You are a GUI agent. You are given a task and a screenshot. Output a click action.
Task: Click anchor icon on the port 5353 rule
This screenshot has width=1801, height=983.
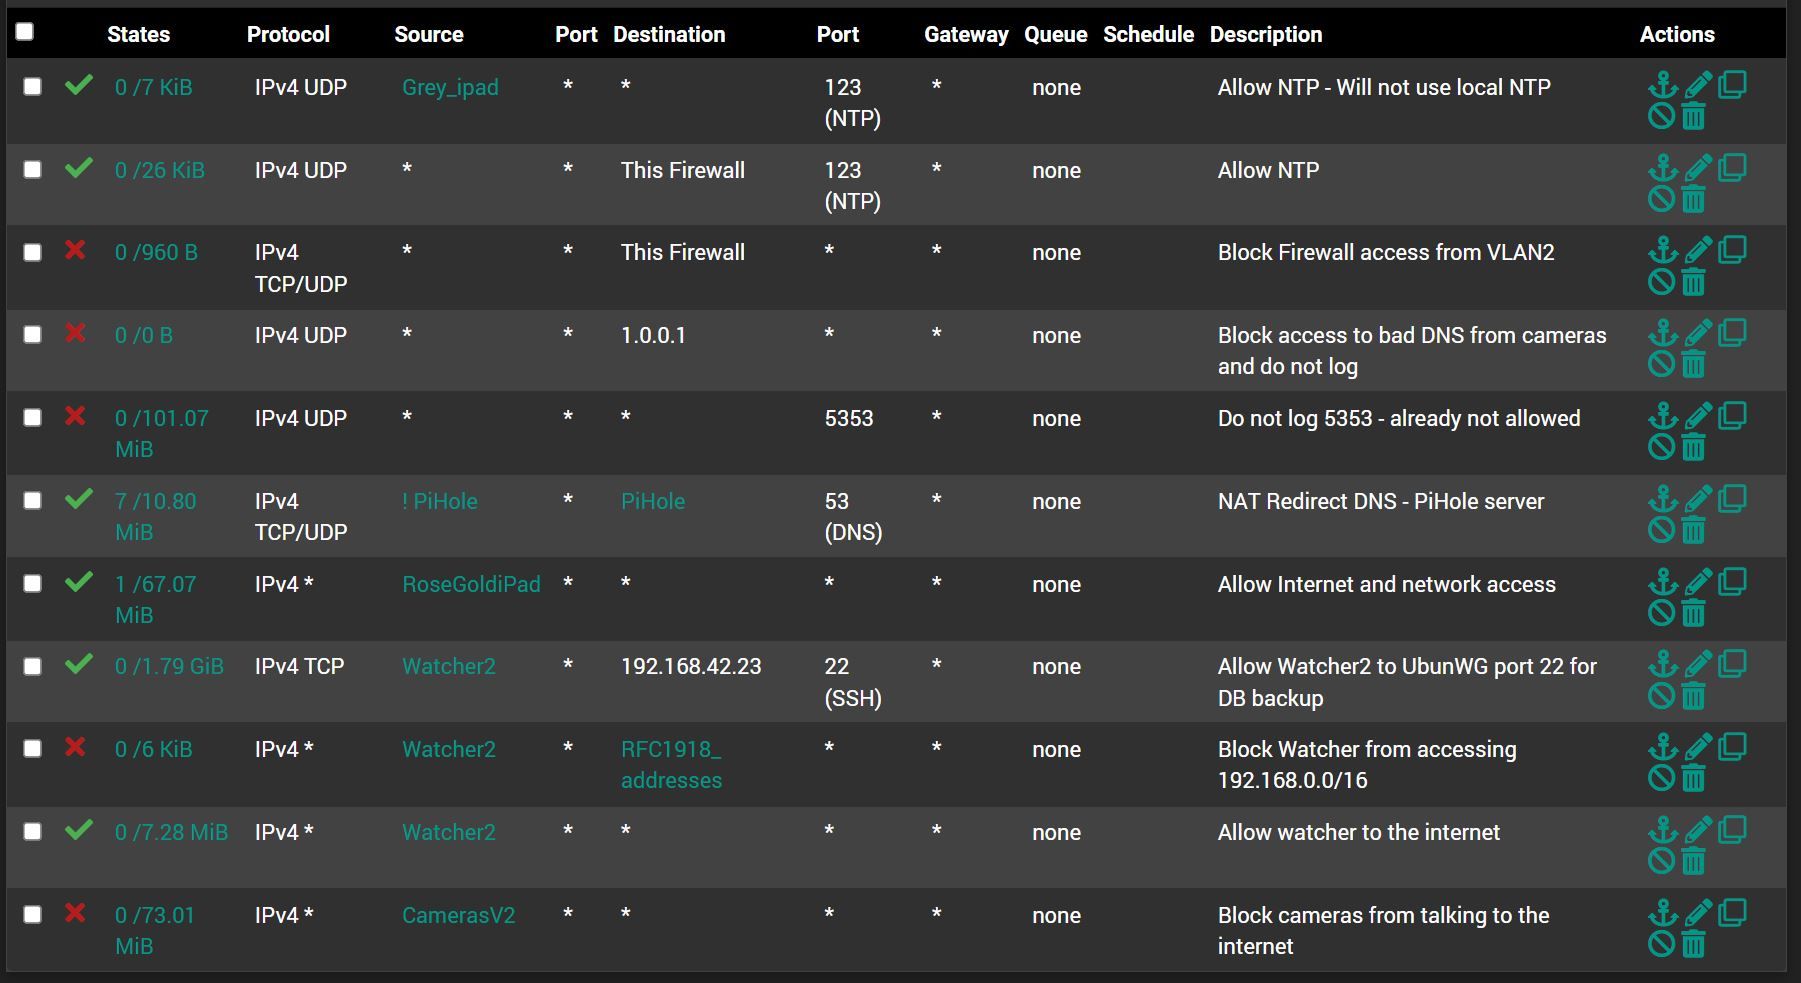pos(1663,416)
